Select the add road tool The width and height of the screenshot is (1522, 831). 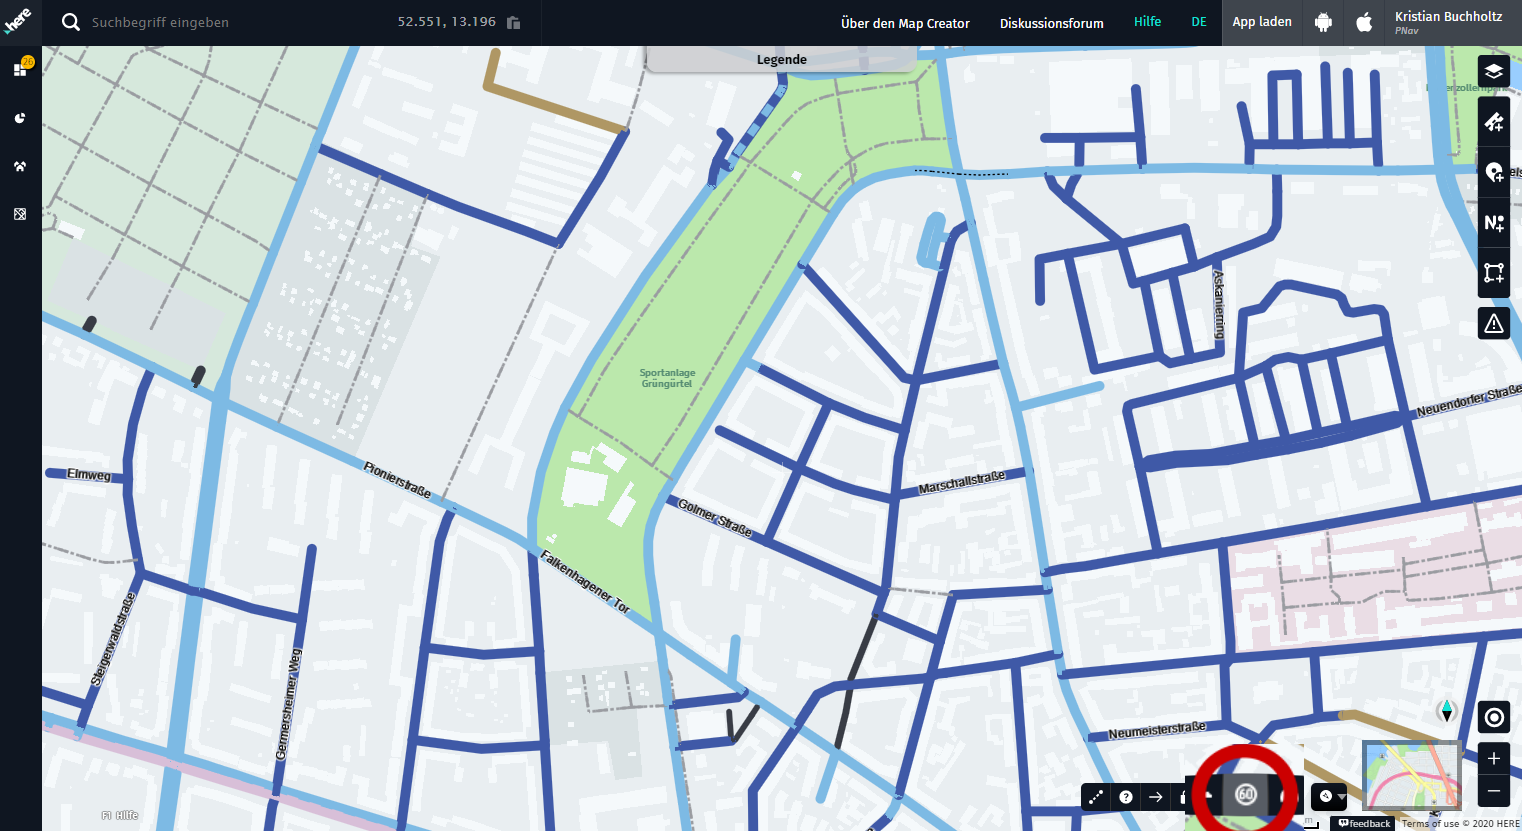[1493, 122]
